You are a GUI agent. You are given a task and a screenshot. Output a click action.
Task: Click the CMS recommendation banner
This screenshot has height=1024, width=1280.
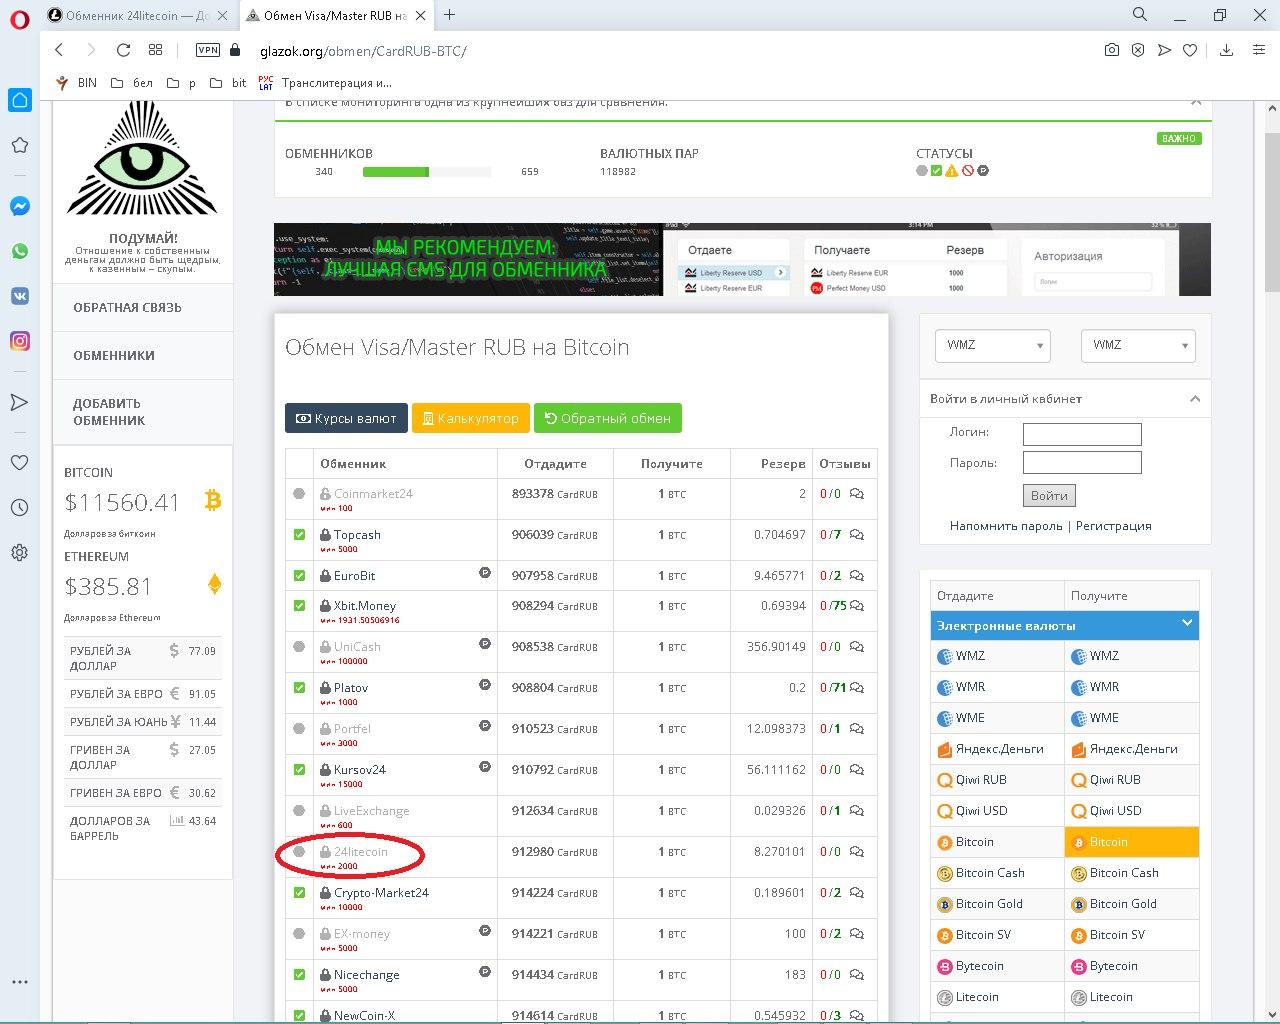coord(742,259)
